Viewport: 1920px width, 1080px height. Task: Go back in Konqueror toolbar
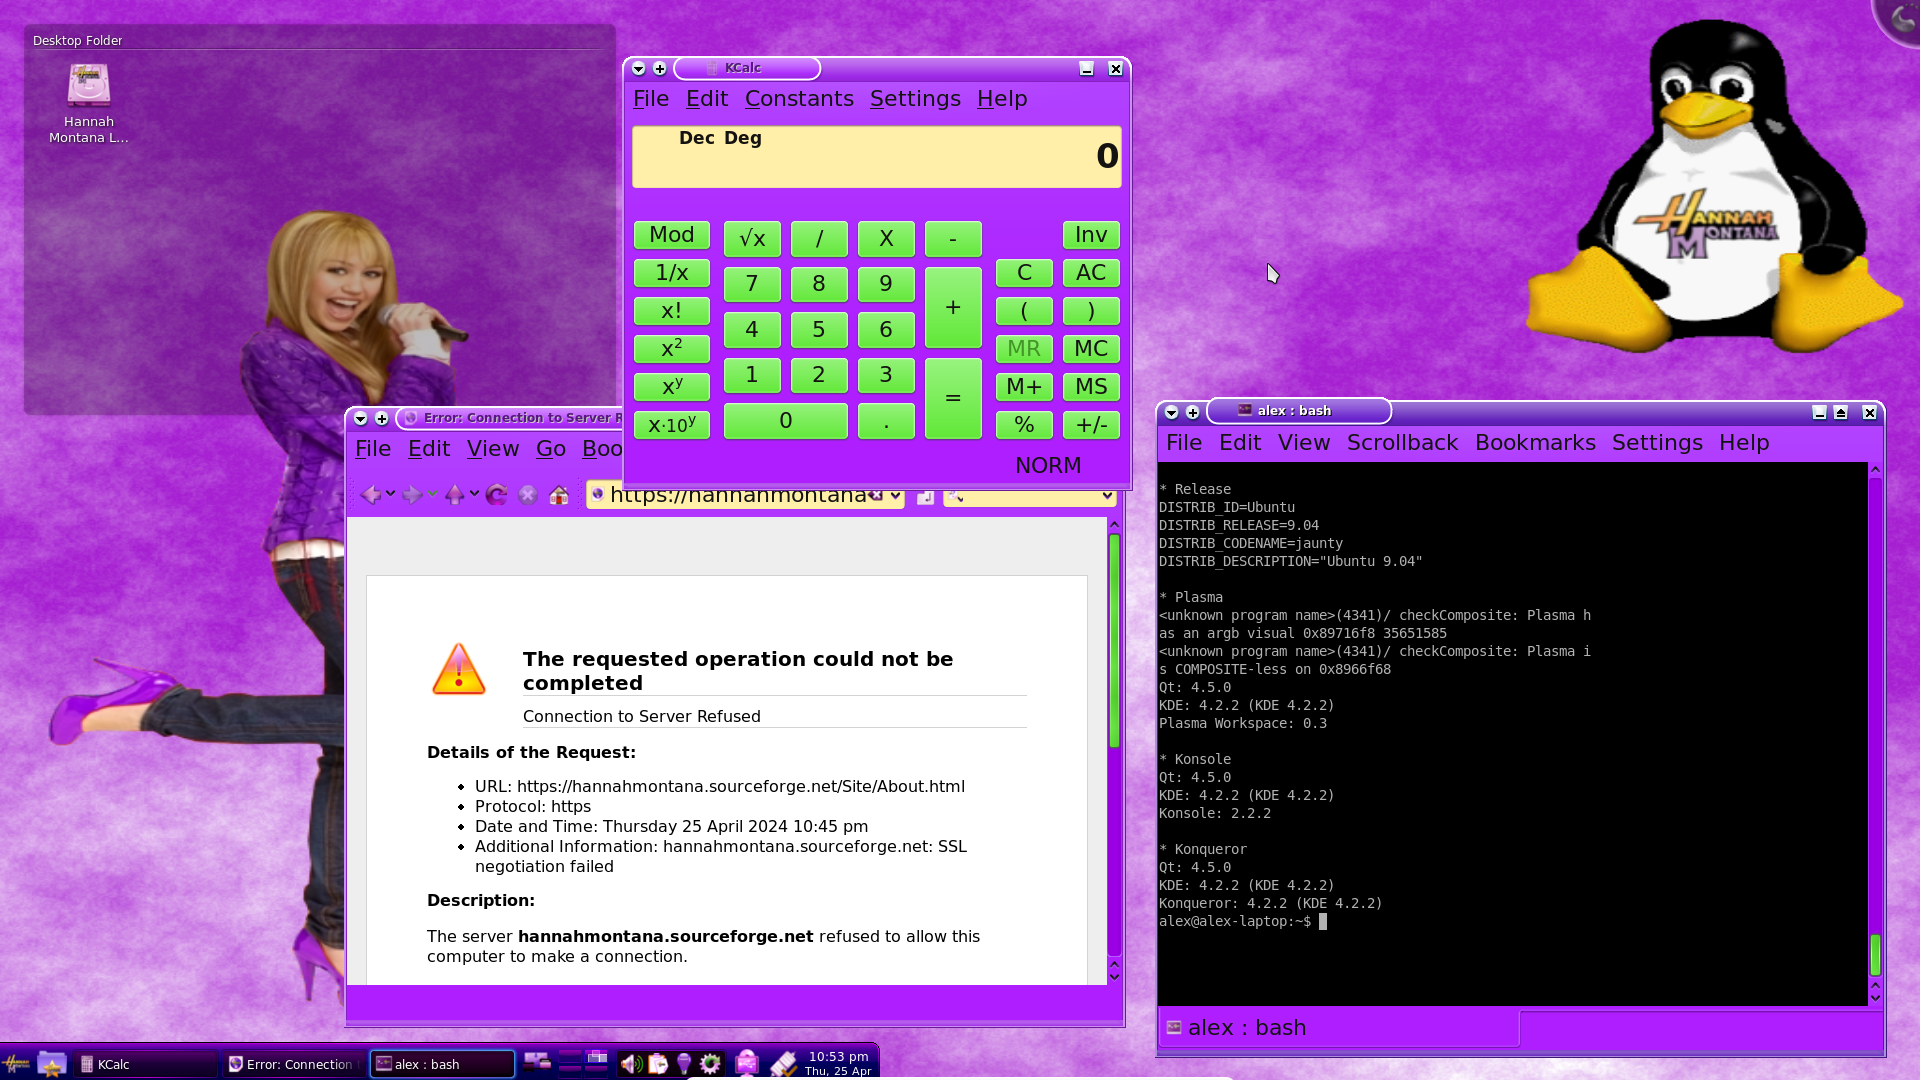(370, 495)
